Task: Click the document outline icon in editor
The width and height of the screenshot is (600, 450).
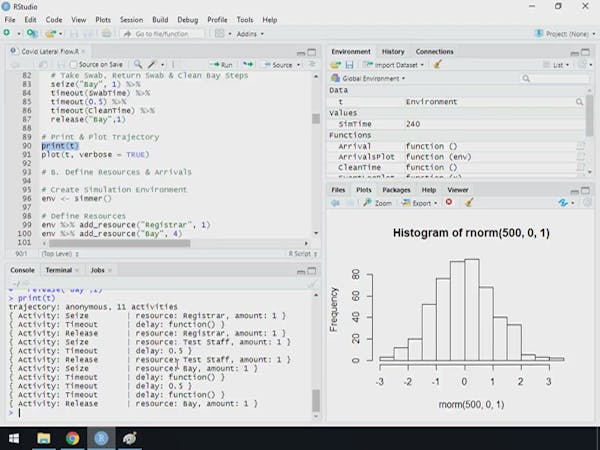Action: coord(312,64)
